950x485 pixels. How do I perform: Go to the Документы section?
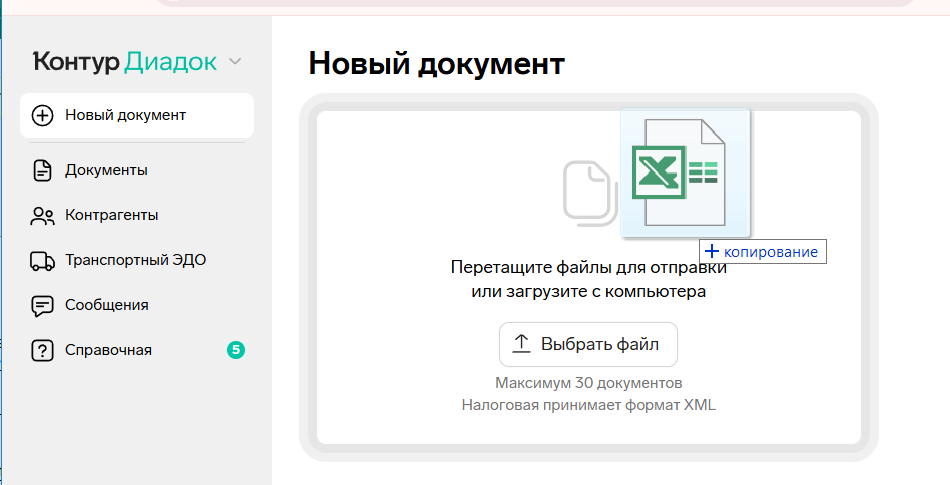coord(137,170)
